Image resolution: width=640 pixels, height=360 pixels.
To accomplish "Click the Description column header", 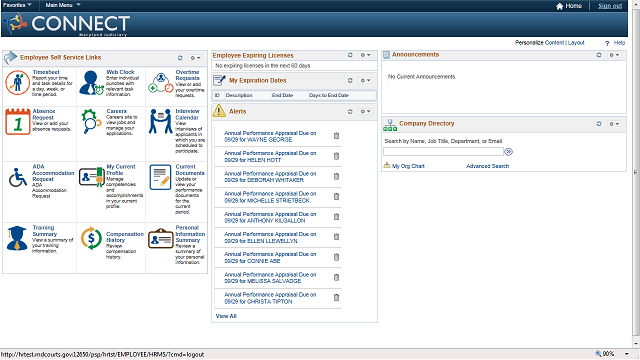I will (239, 95).
